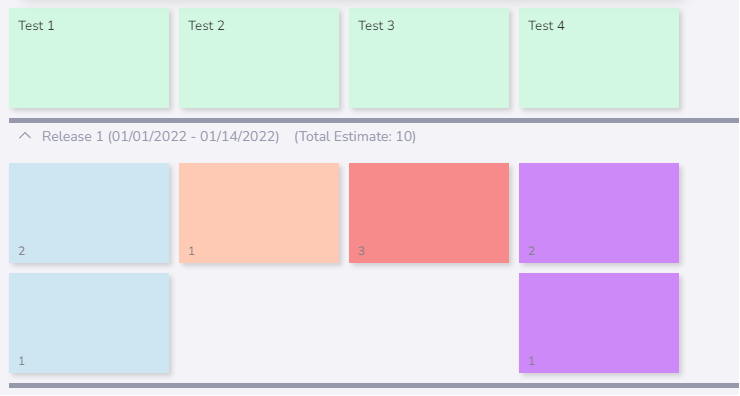
Task: Collapse the Release 1 section chevron
Action: [x=25, y=136]
